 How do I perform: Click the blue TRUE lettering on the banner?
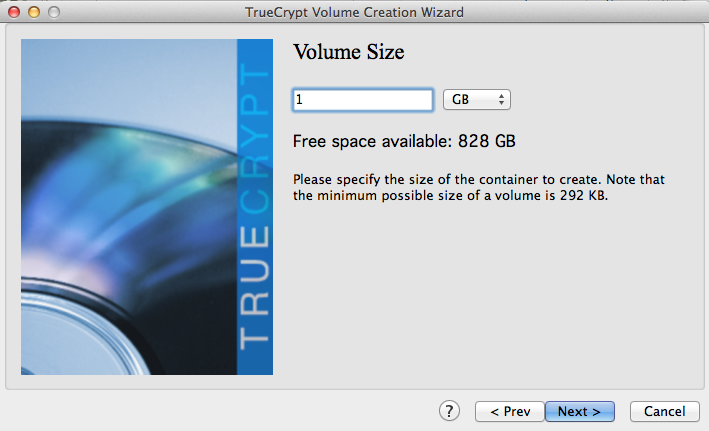click(x=255, y=290)
